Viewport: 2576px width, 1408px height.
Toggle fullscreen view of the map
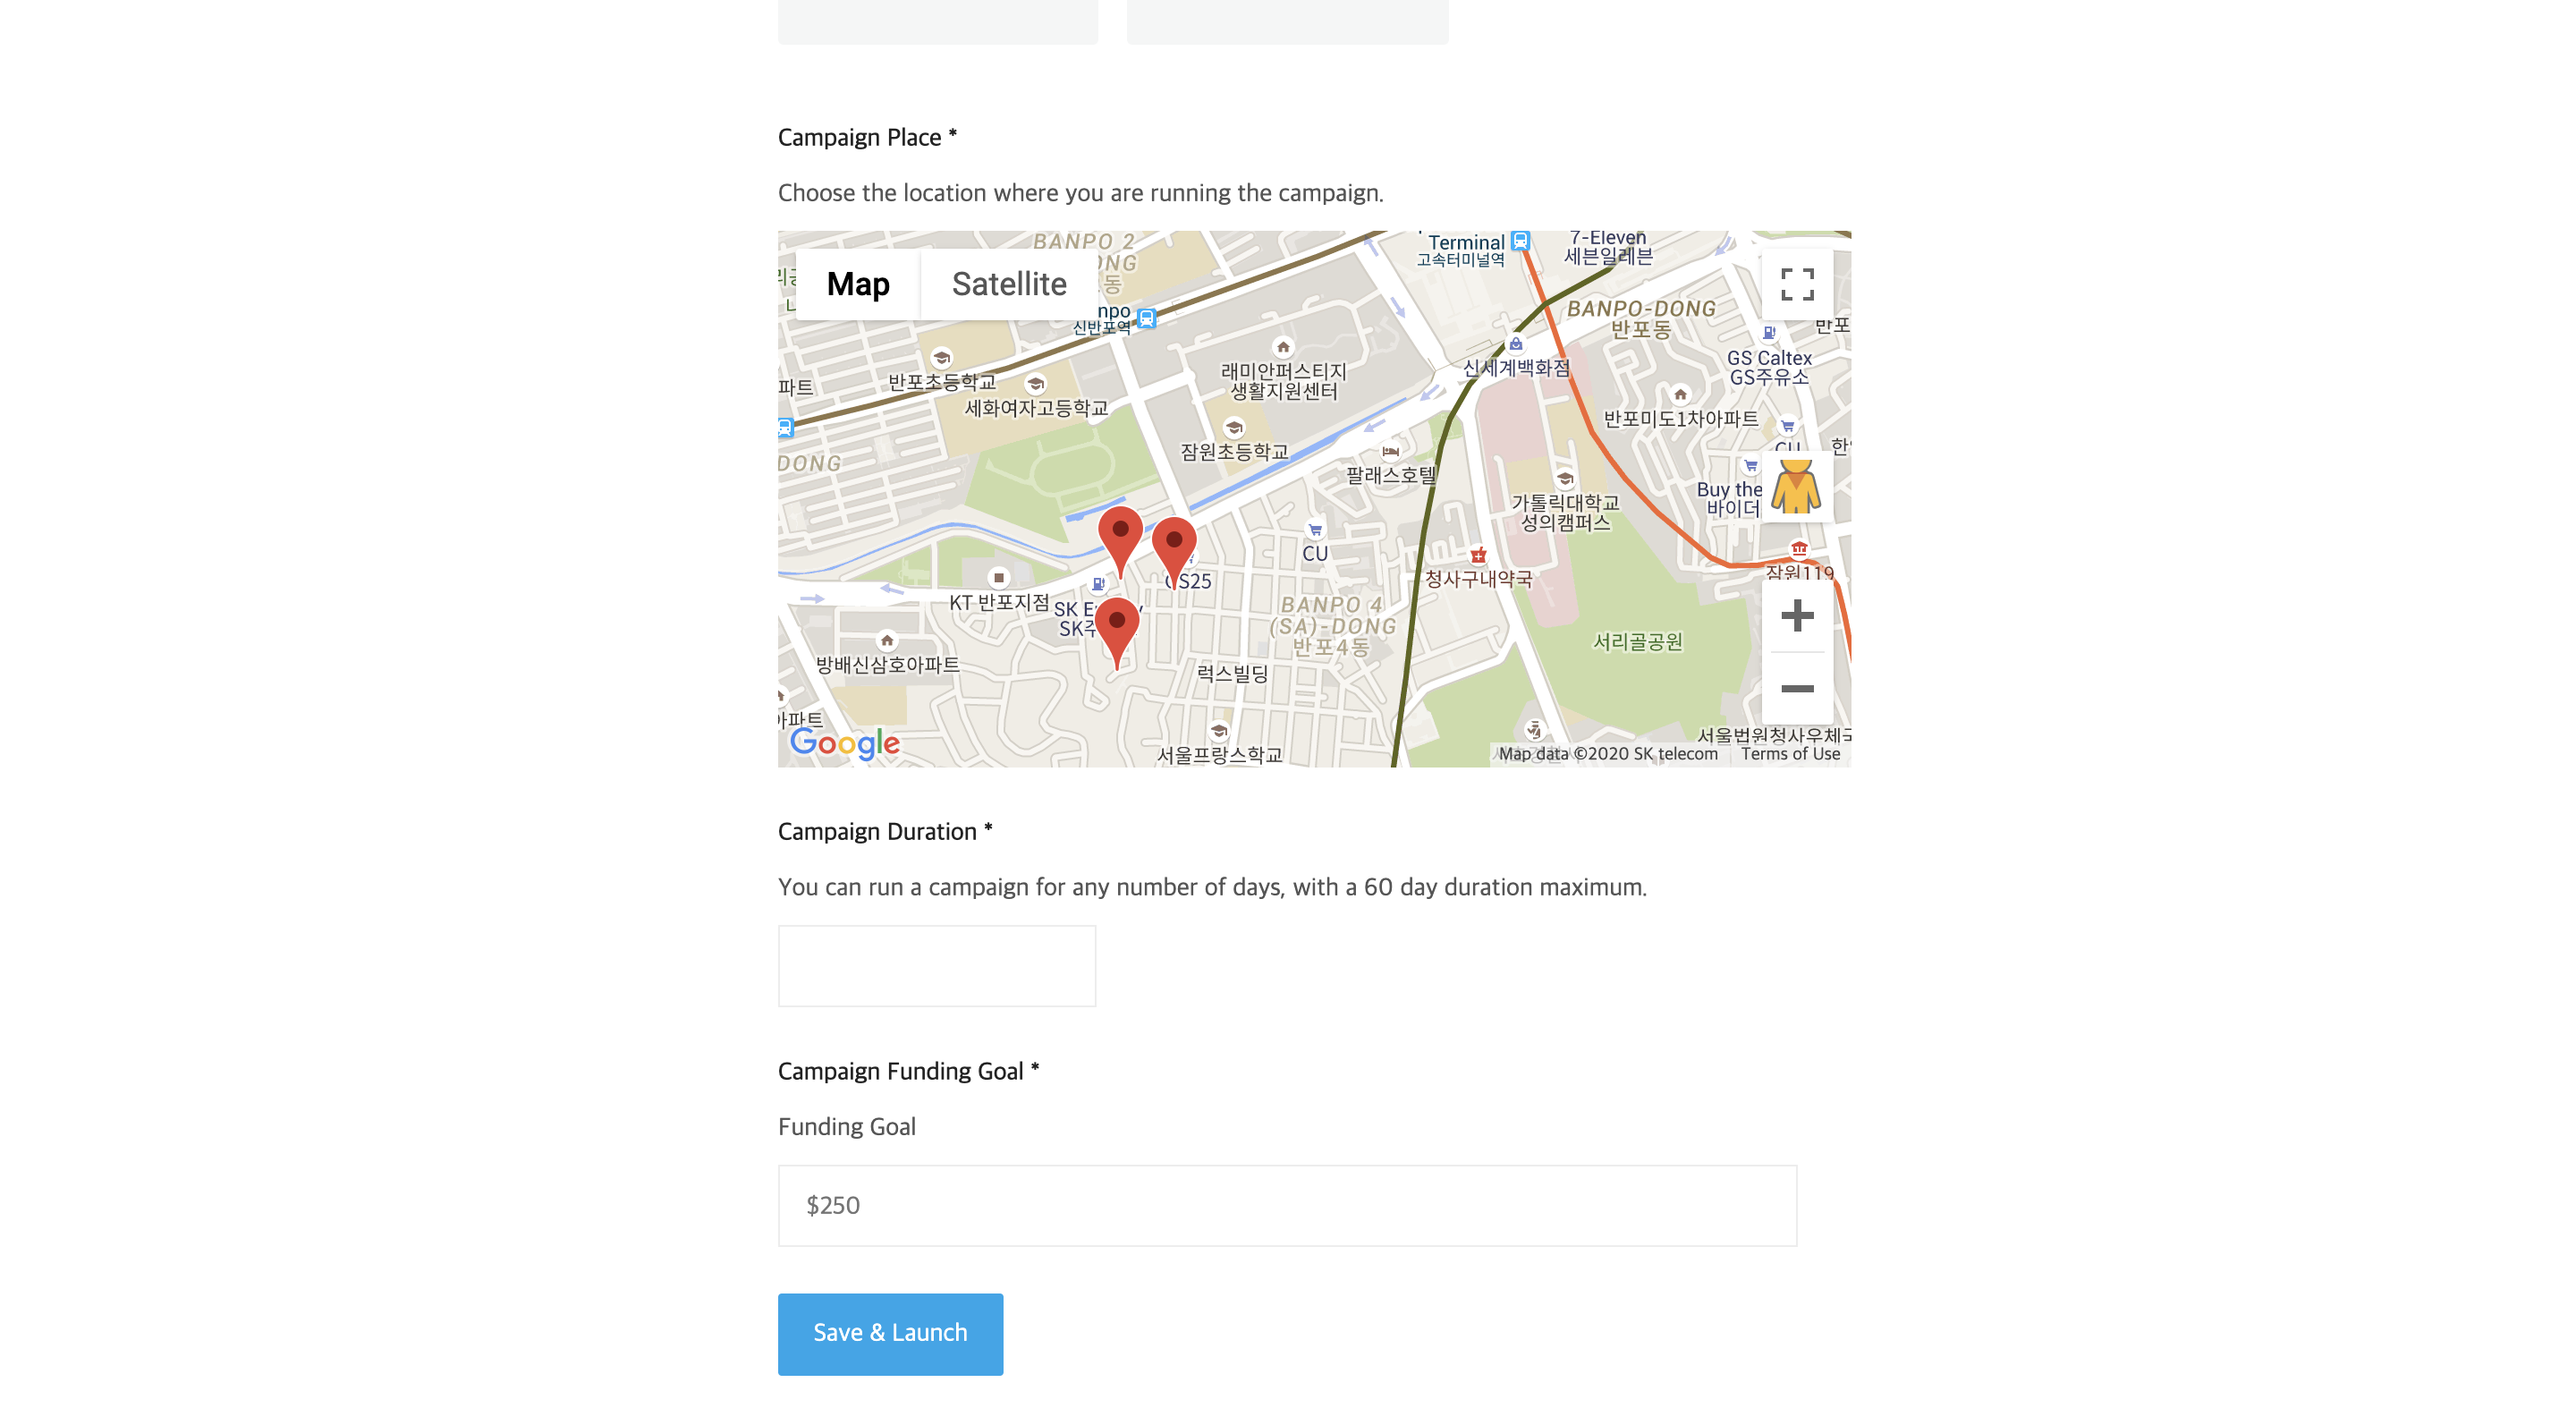1797,284
